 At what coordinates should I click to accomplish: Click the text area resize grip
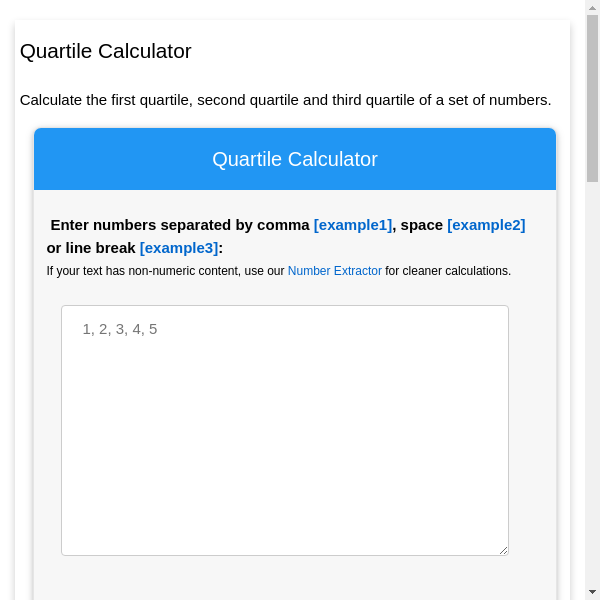click(503, 549)
